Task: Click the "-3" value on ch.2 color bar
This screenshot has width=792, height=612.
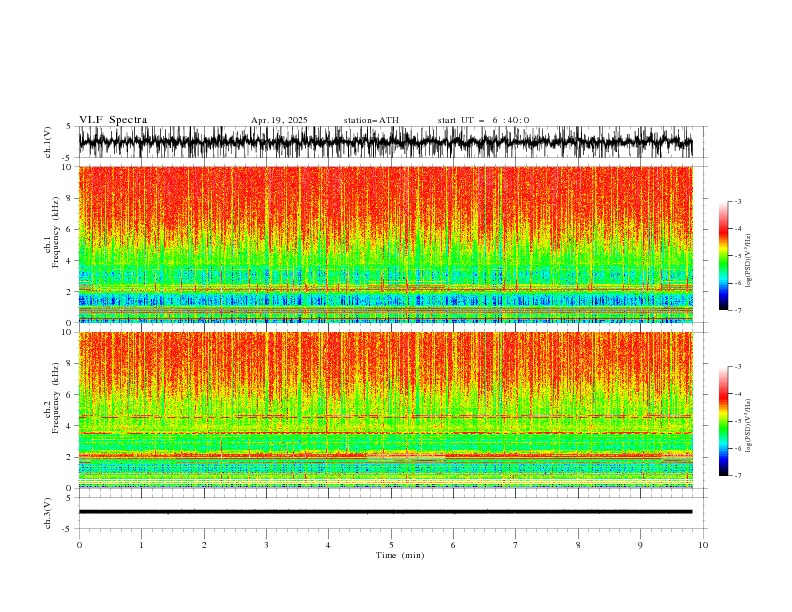Action: [737, 367]
